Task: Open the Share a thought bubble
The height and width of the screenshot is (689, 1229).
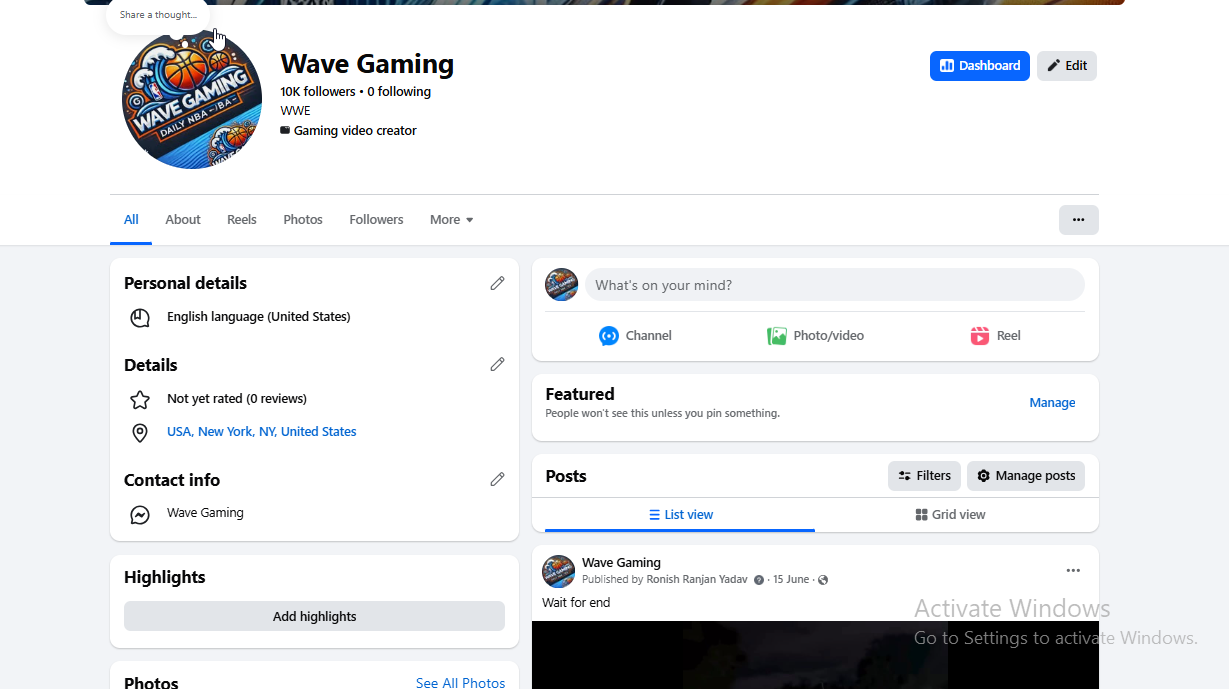Action: (x=158, y=15)
